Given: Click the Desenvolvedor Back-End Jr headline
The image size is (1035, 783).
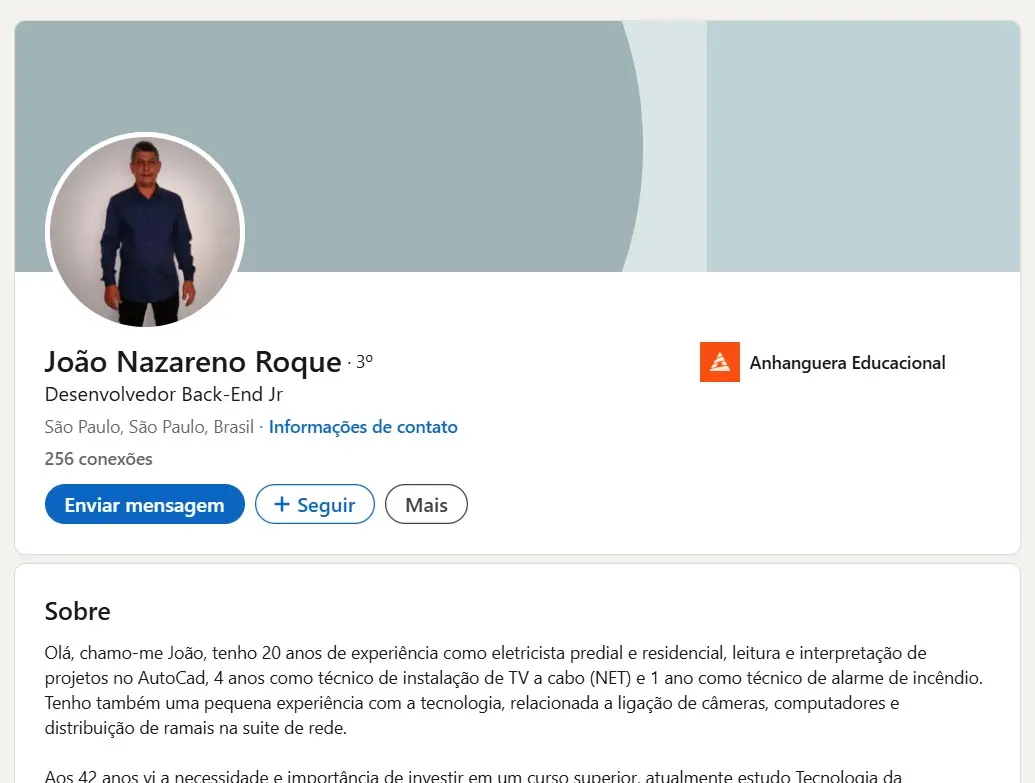Looking at the screenshot, I should coord(164,394).
